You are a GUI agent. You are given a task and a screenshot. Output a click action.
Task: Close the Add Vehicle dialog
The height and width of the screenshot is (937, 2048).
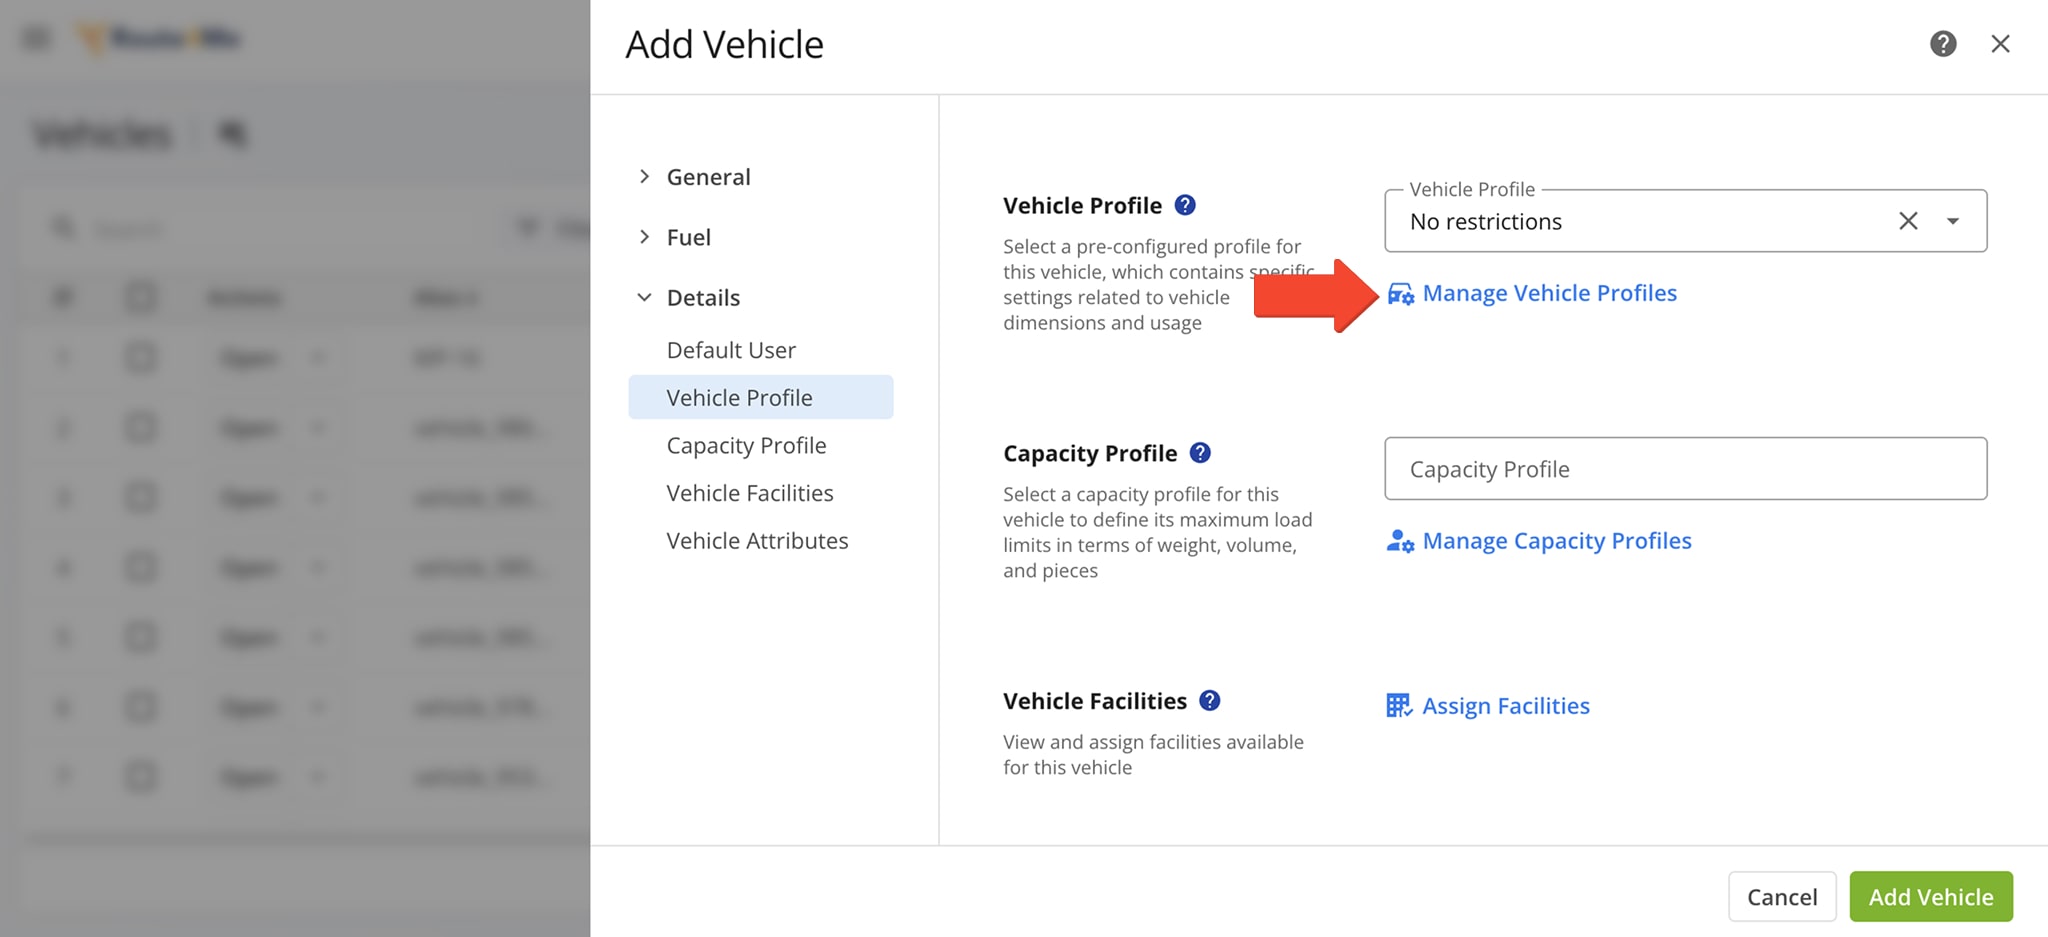pos(2000,44)
